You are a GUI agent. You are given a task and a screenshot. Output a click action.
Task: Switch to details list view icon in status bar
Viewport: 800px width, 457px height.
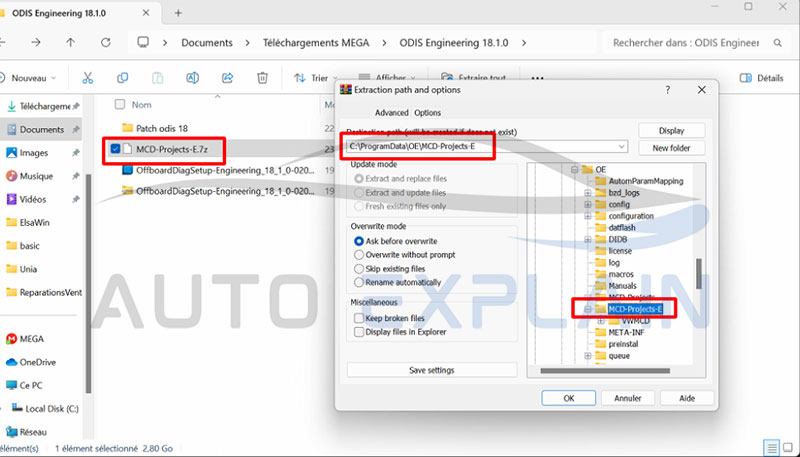coord(772,448)
